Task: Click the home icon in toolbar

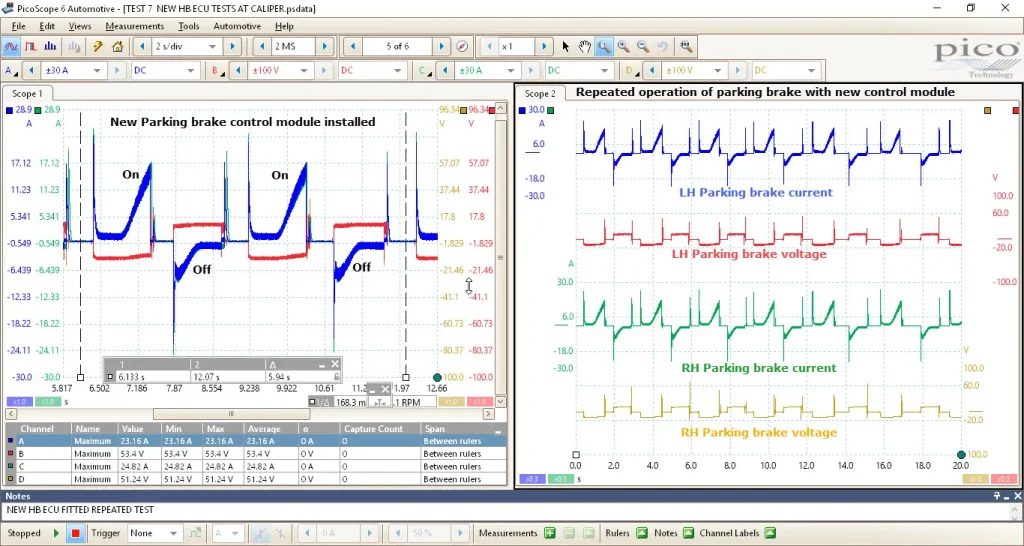Action: click(118, 46)
